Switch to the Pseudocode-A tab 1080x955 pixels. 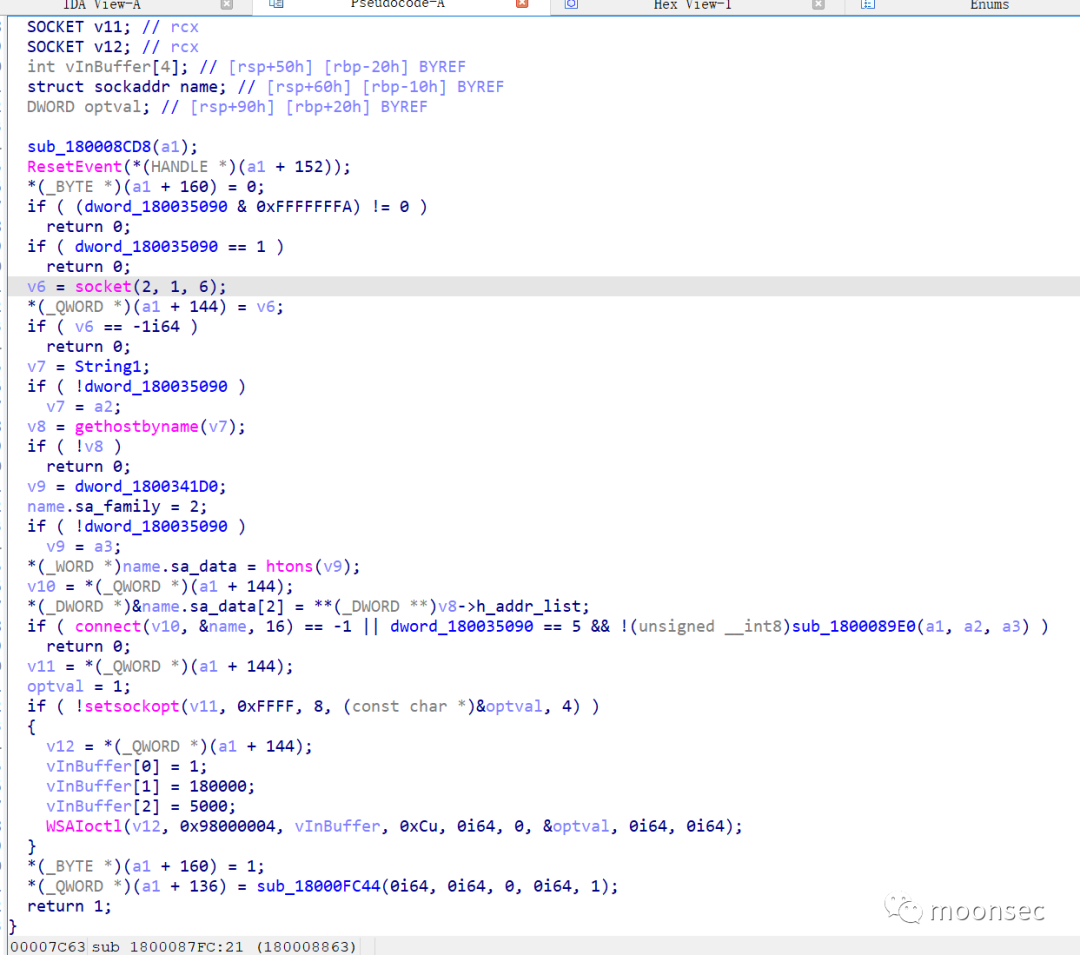click(397, 5)
